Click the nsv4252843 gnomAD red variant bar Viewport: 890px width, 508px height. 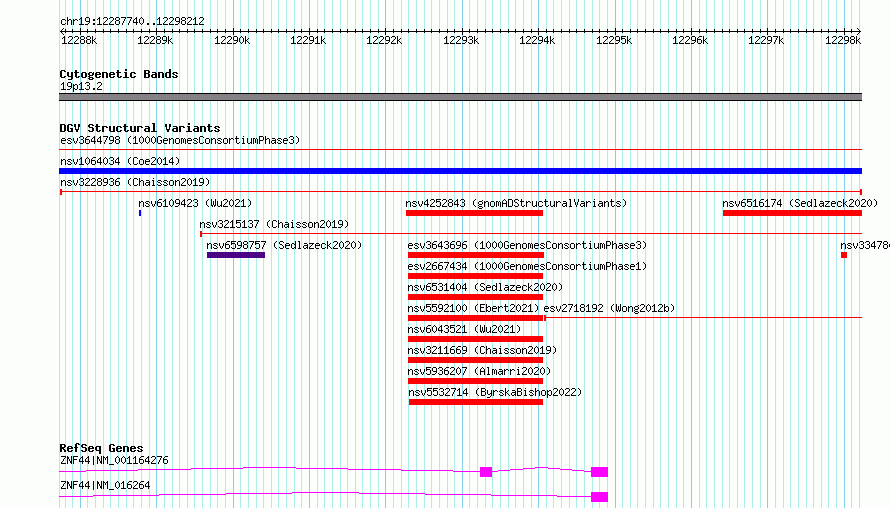(475, 213)
